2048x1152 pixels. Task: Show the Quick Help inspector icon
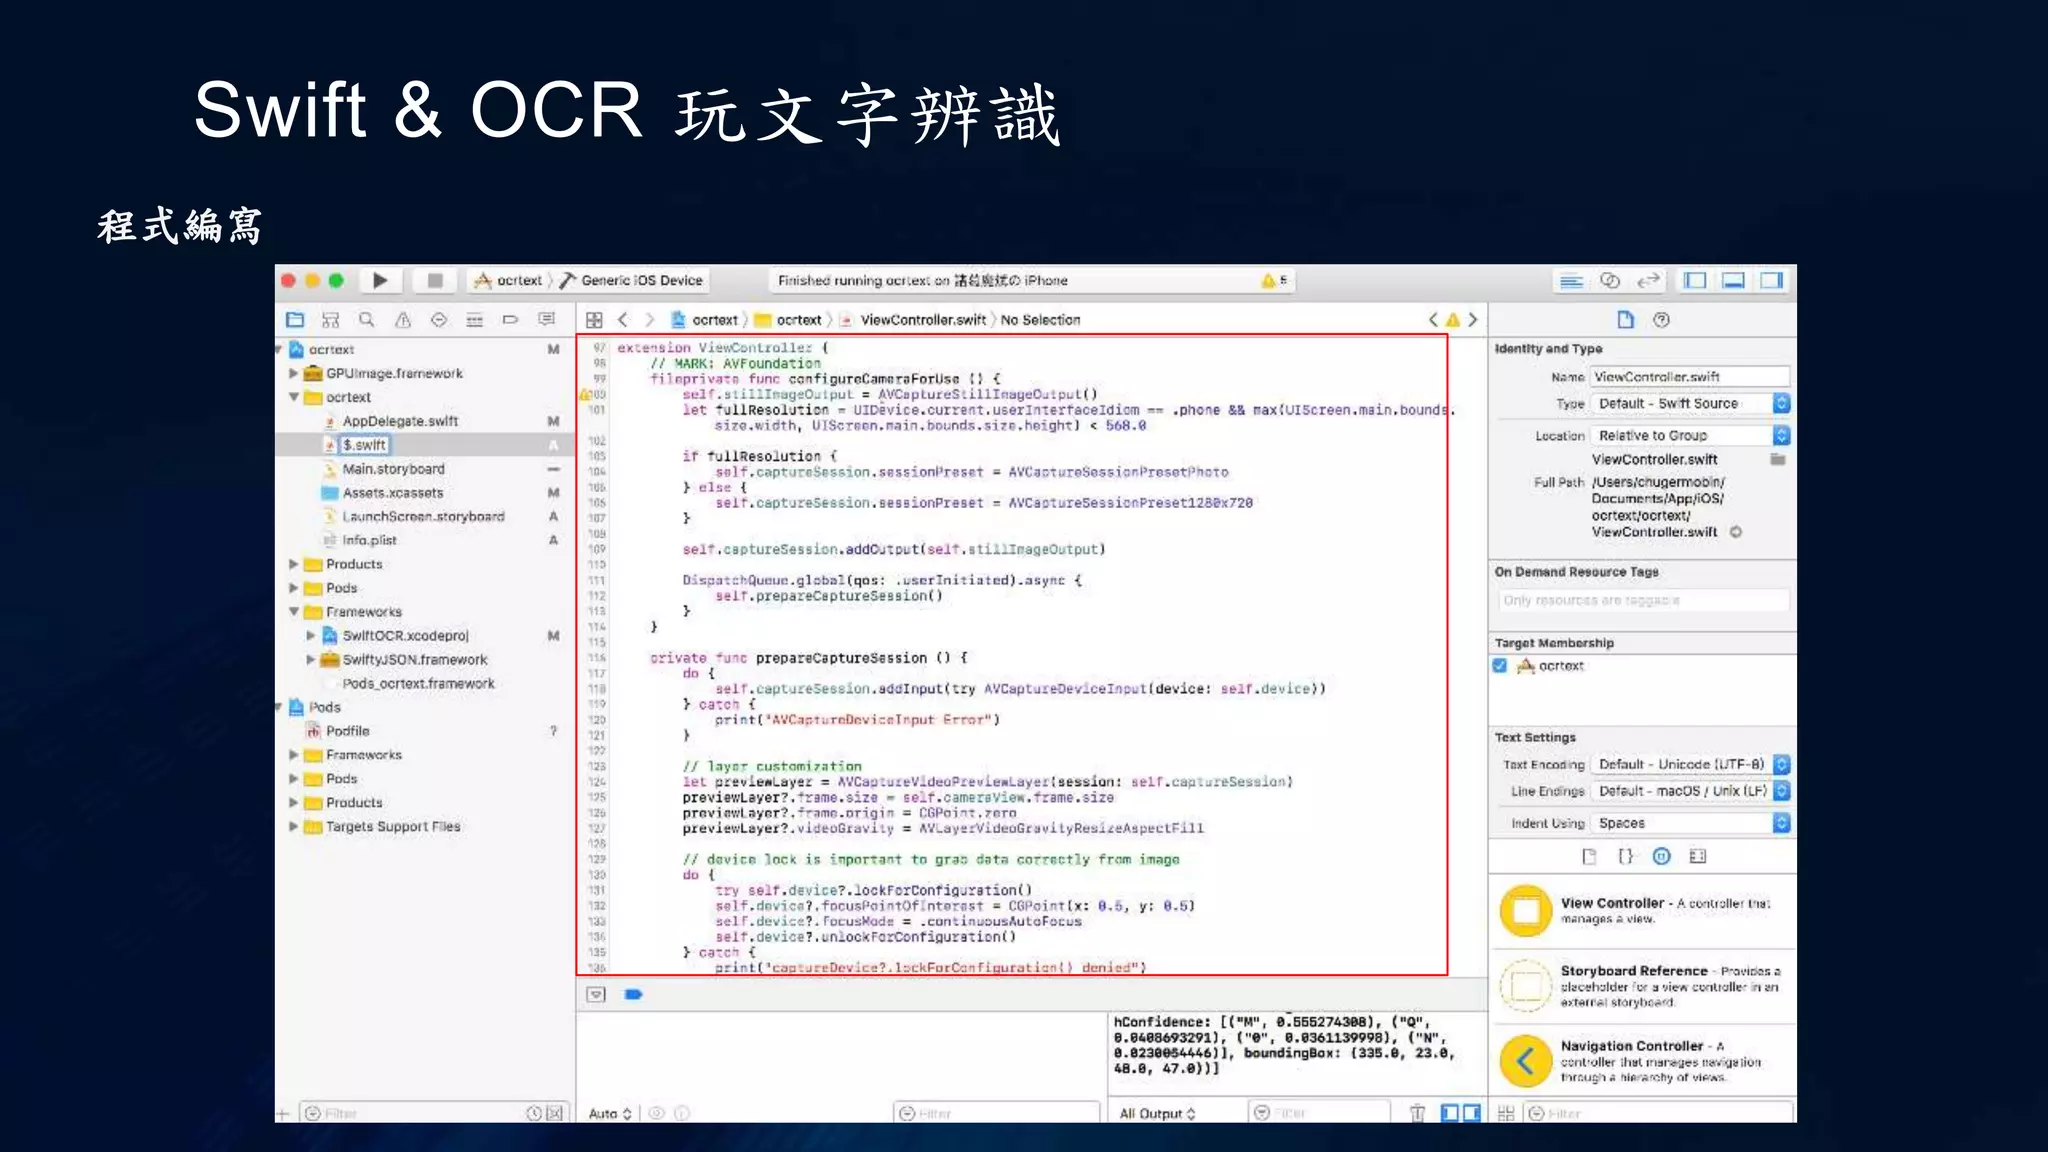point(1662,320)
